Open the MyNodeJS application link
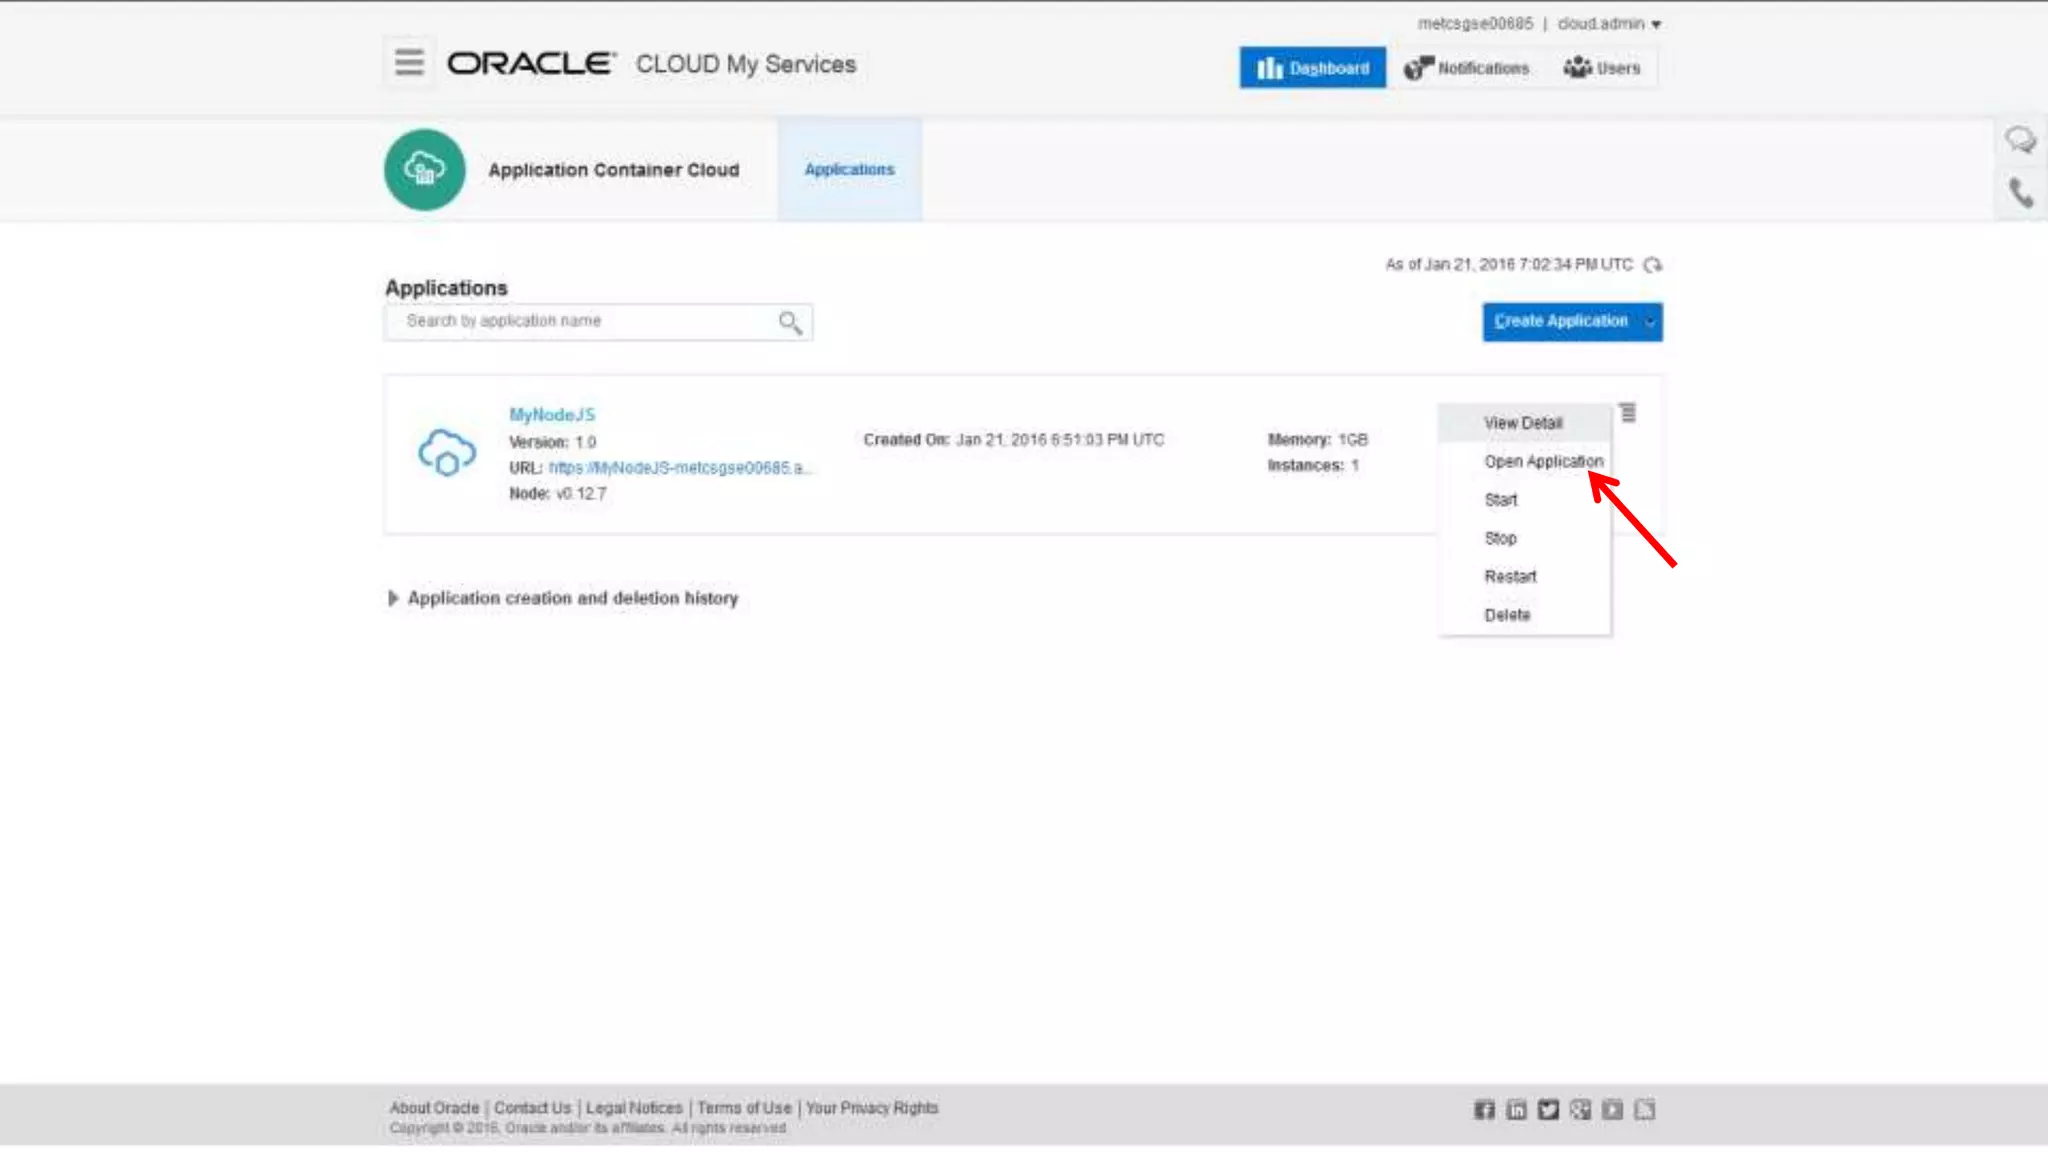The image size is (2048, 1152). tap(552, 414)
